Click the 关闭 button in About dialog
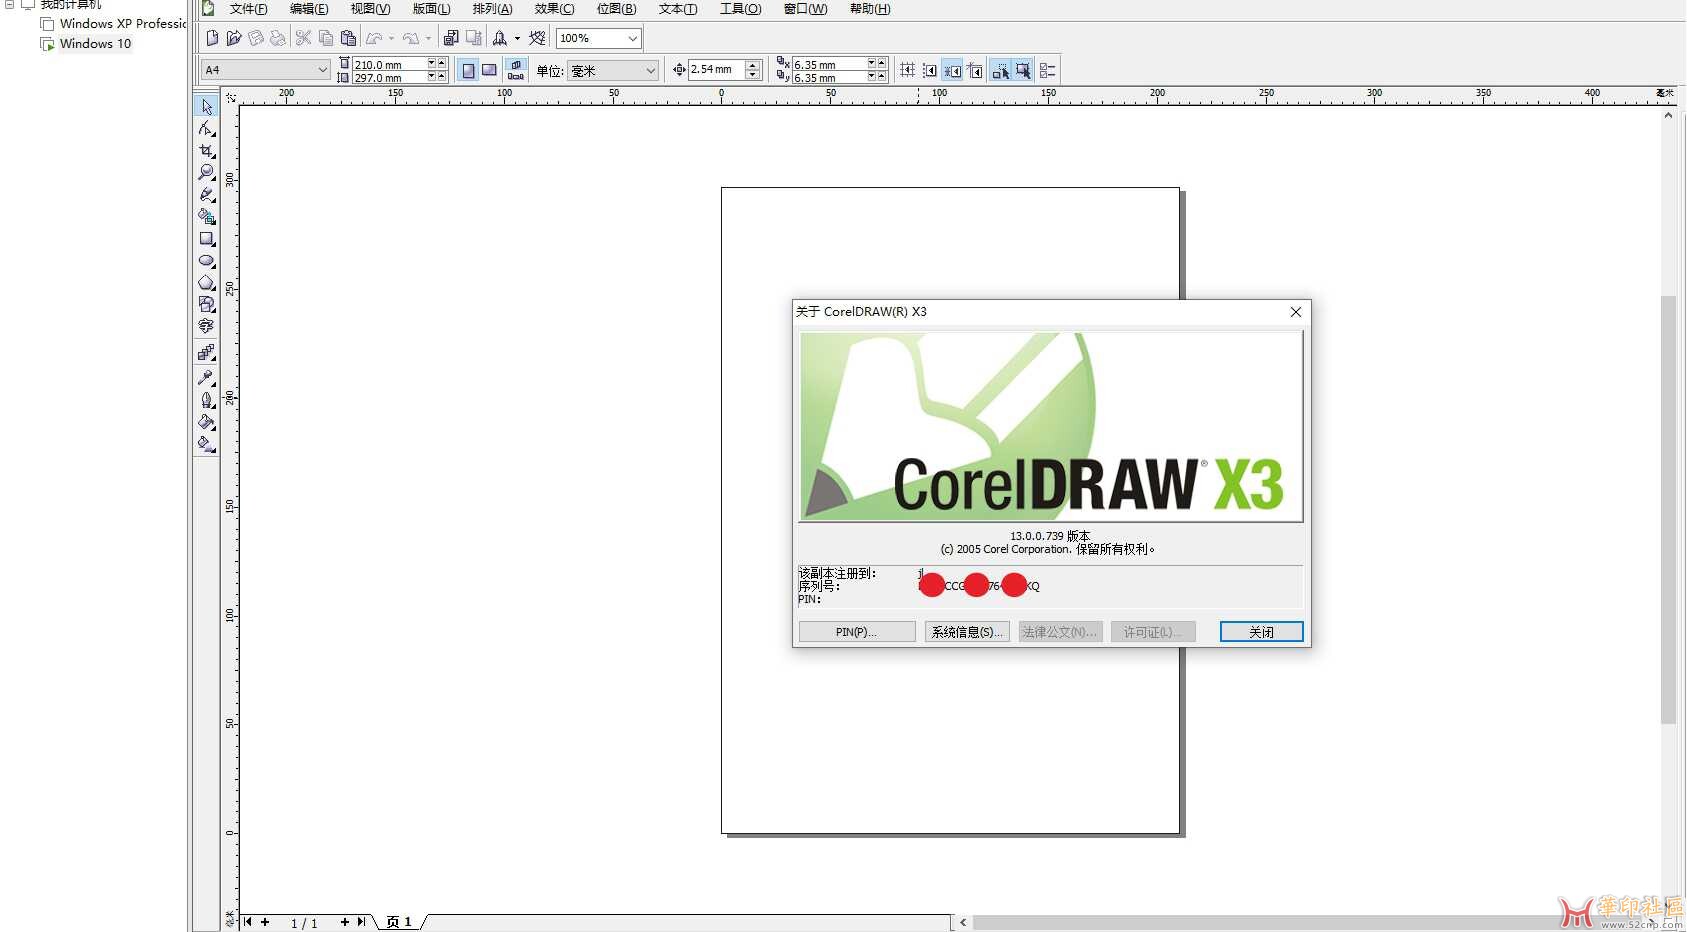The image size is (1687, 932). pyautogui.click(x=1261, y=632)
